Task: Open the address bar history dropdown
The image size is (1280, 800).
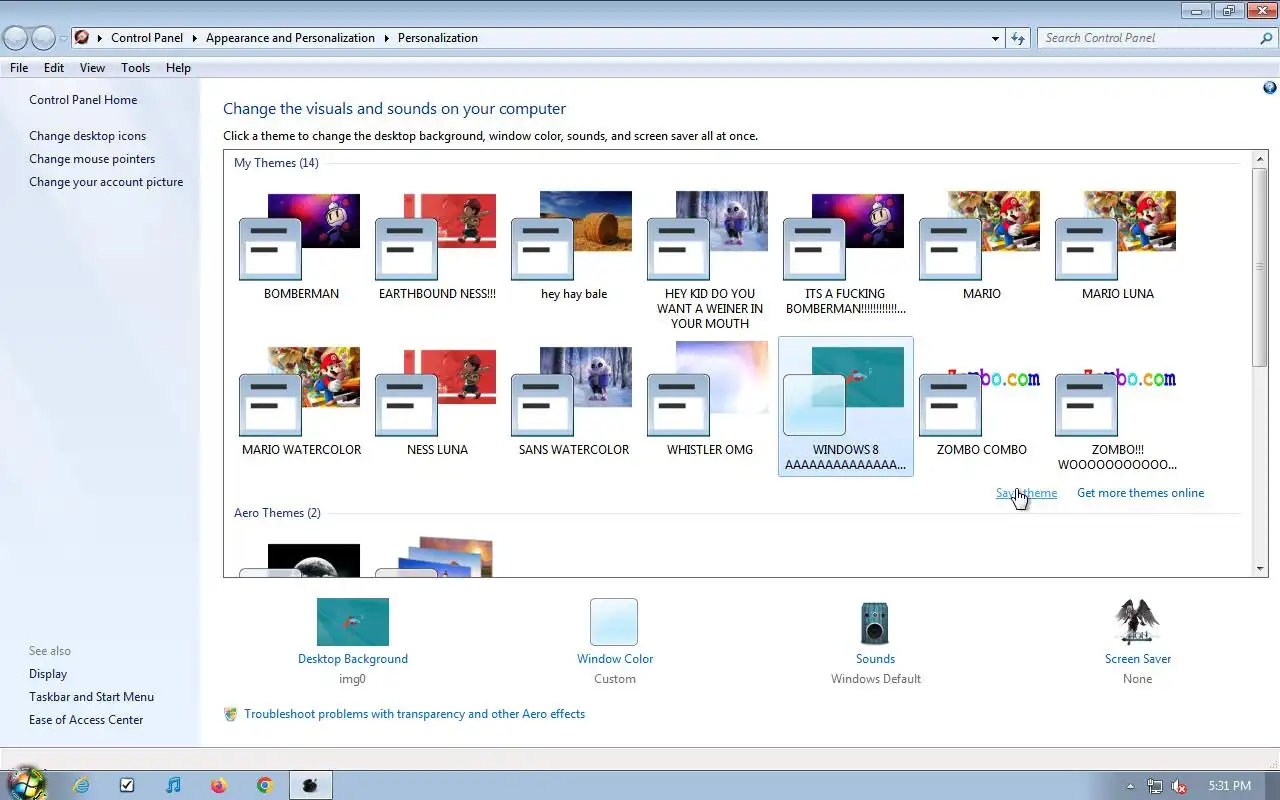Action: coord(995,38)
